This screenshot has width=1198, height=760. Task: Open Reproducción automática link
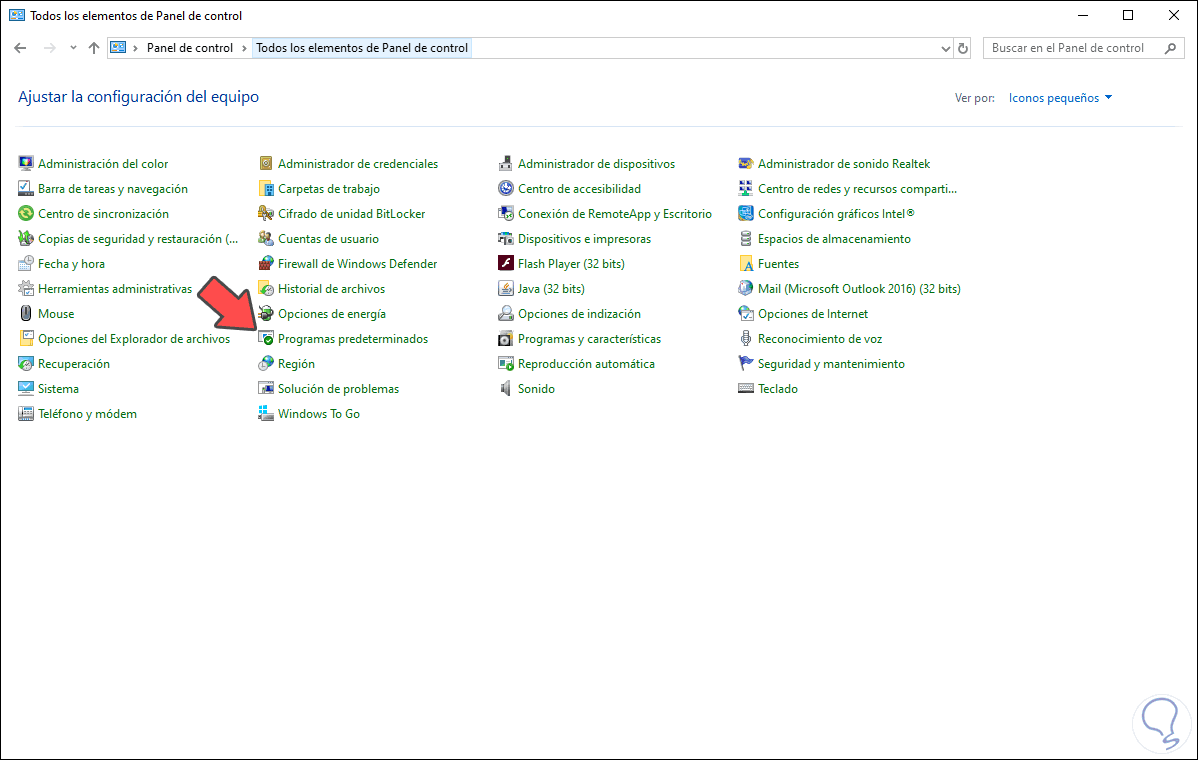586,364
